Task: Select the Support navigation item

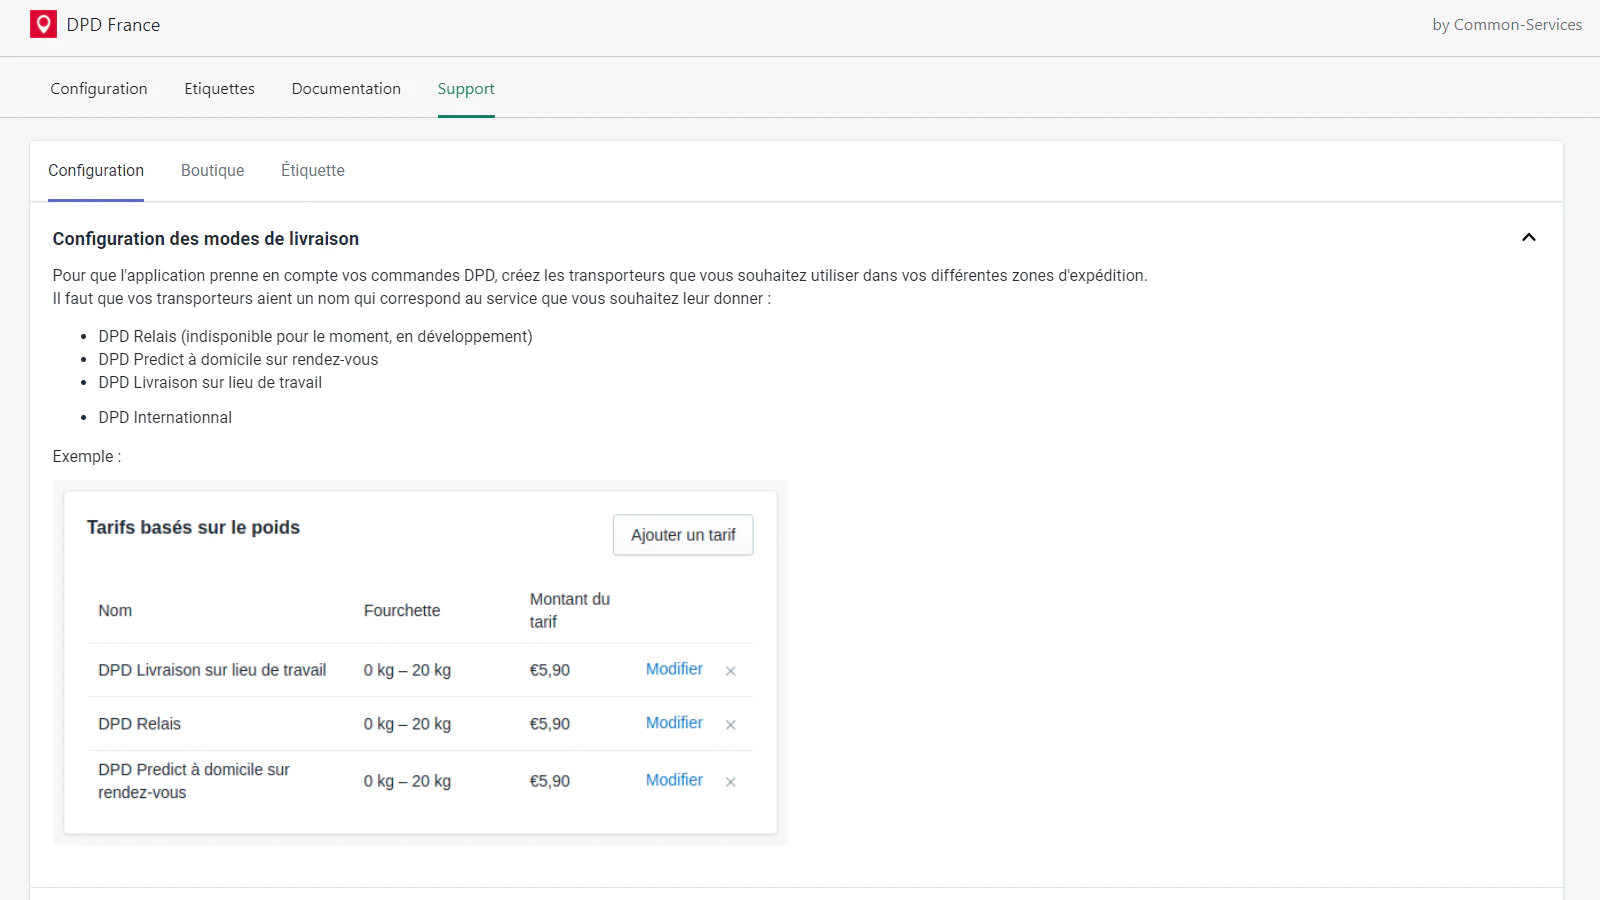Action: [466, 89]
